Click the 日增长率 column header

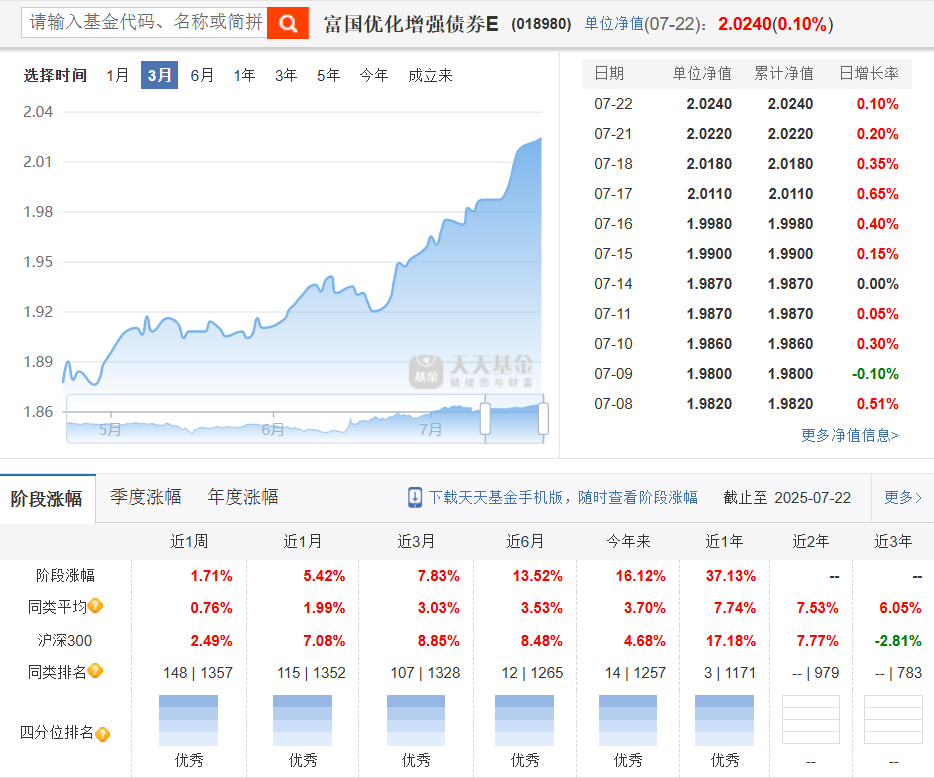(868, 73)
